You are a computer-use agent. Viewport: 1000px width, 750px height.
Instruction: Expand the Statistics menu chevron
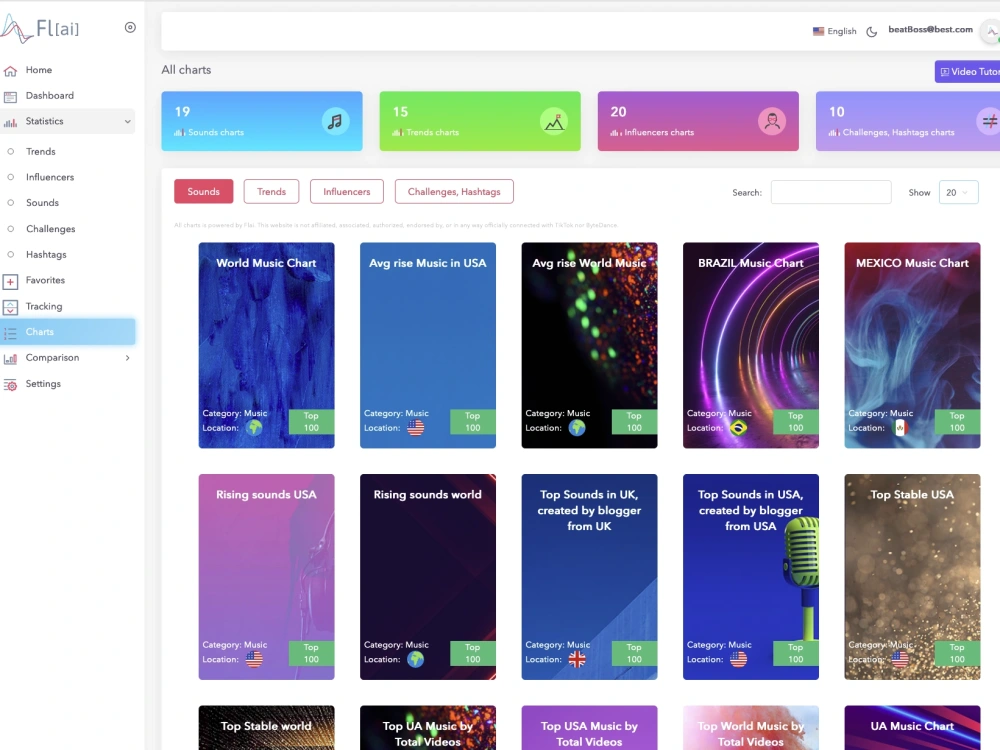pyautogui.click(x=128, y=121)
